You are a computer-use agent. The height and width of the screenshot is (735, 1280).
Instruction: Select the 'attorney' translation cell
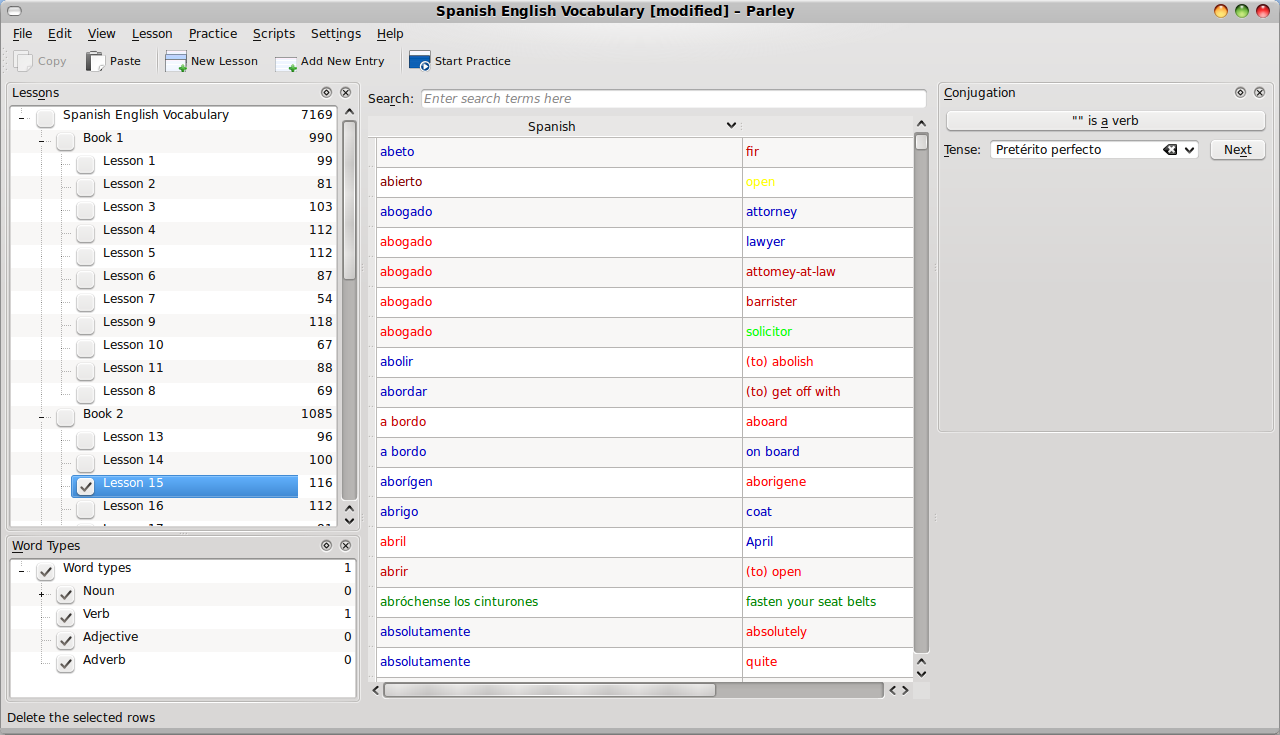tap(828, 212)
